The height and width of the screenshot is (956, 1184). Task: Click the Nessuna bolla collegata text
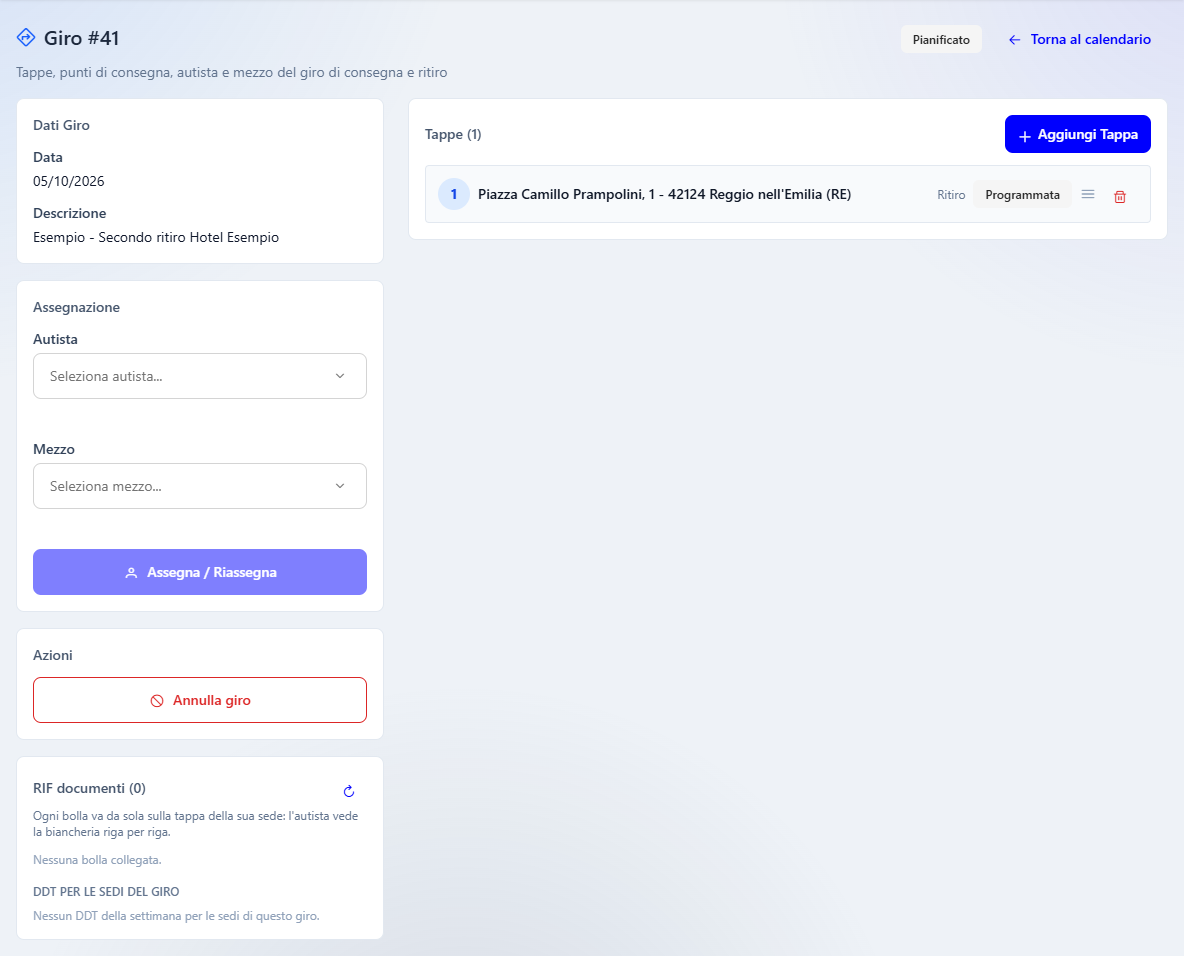[x=97, y=860]
